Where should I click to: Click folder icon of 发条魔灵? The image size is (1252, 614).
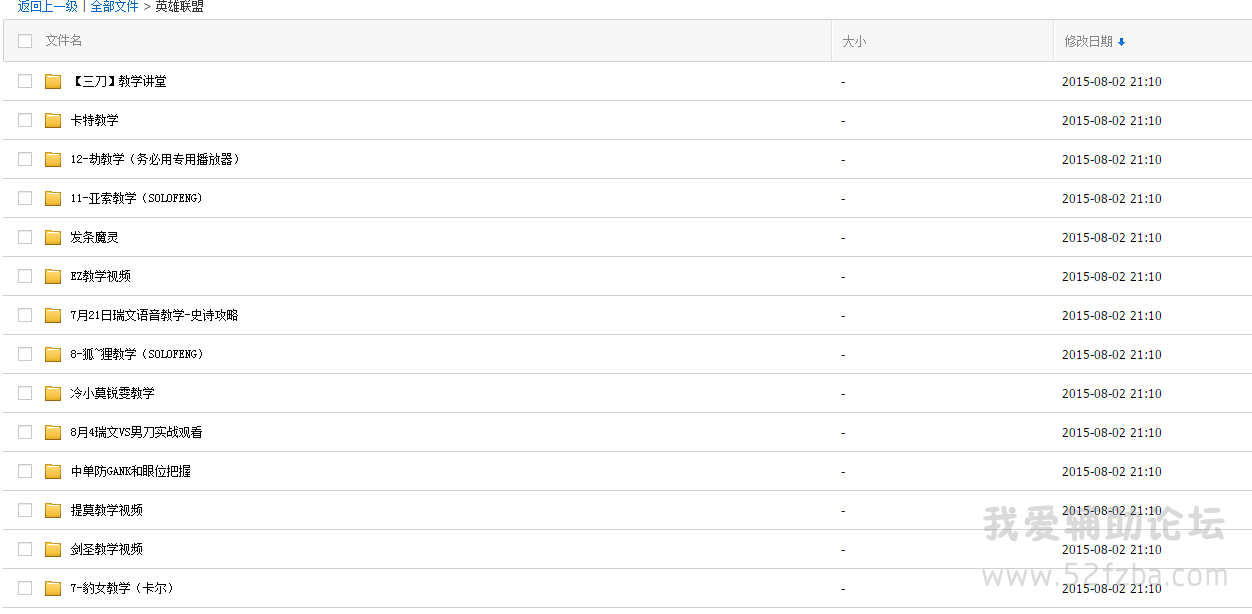(x=53, y=237)
